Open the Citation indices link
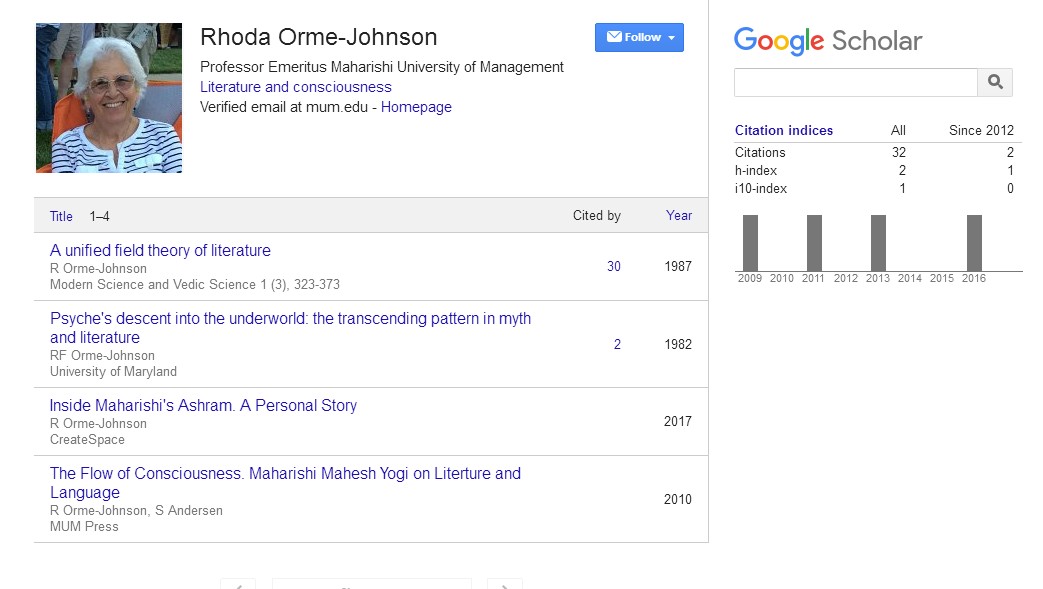The width and height of the screenshot is (1043, 589). [x=784, y=130]
